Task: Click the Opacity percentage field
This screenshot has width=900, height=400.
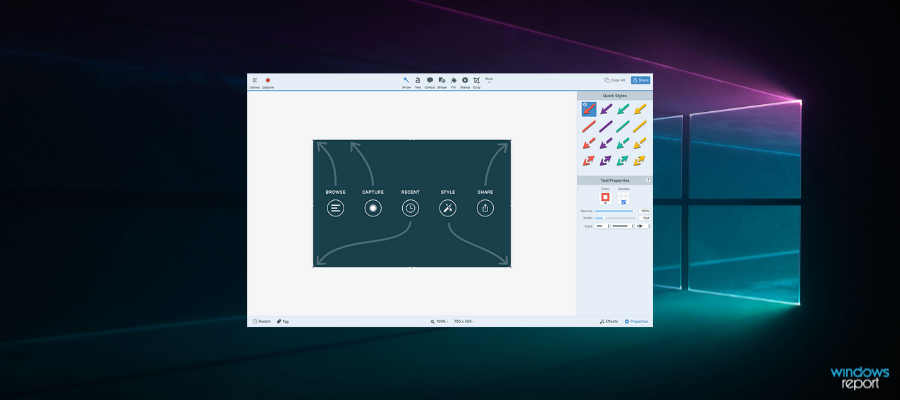Action: coord(645,211)
